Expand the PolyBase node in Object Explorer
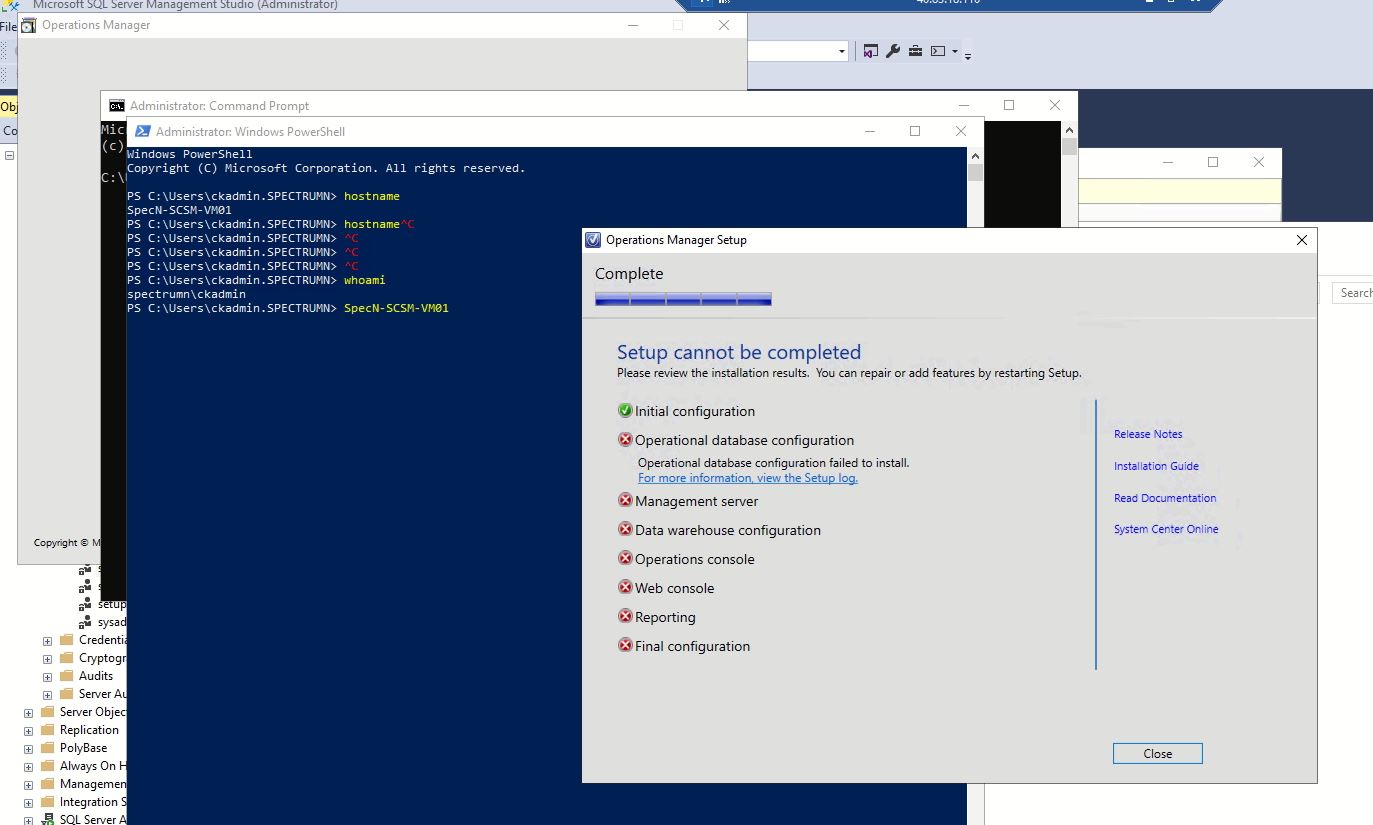1373x825 pixels. tap(28, 747)
